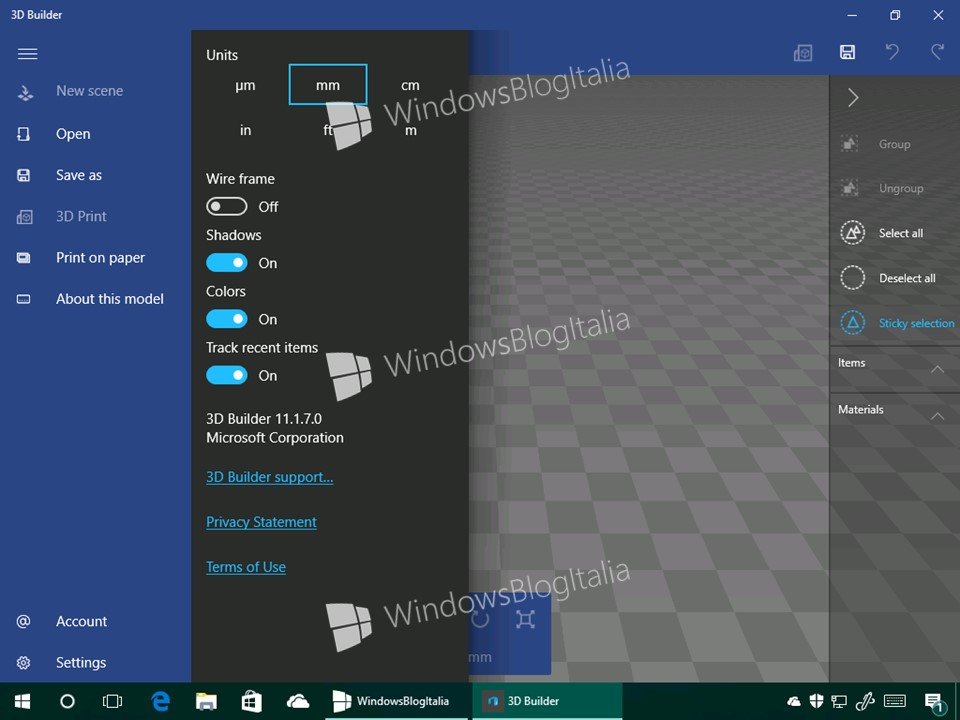Viewport: 960px width, 720px height.
Task: Click the Account @ icon
Action: (23, 621)
